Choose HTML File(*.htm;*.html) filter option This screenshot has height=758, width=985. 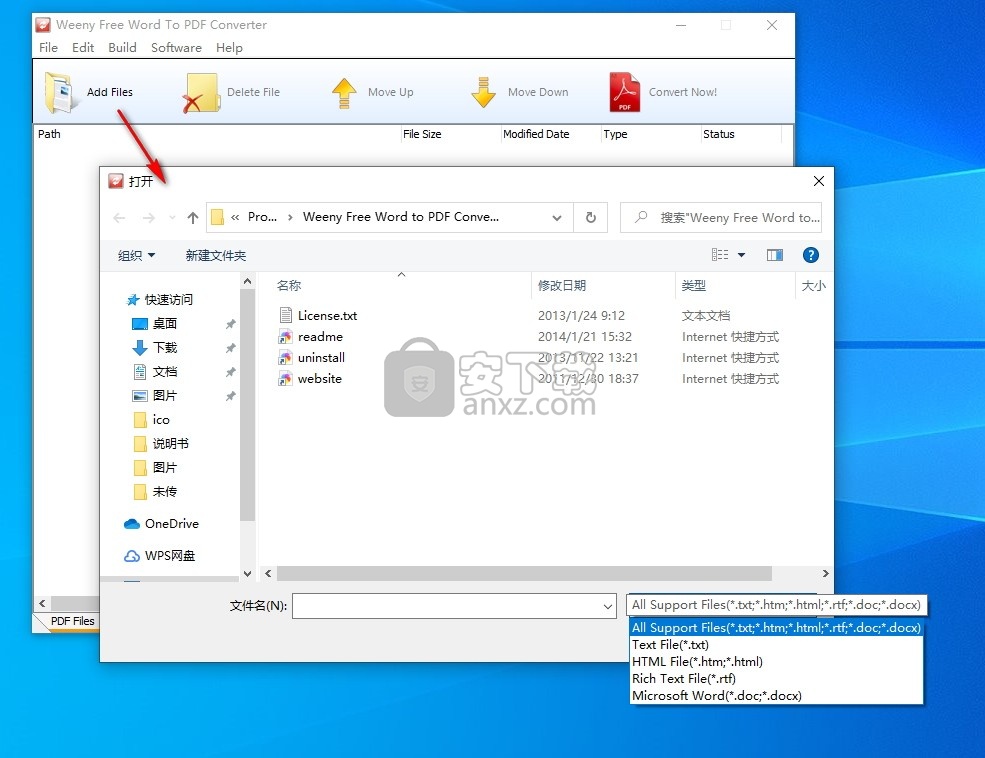click(x=776, y=661)
